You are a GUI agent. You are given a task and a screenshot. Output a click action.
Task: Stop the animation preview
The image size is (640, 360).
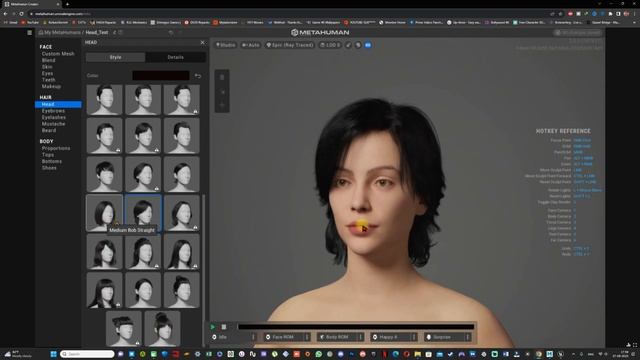click(x=224, y=327)
